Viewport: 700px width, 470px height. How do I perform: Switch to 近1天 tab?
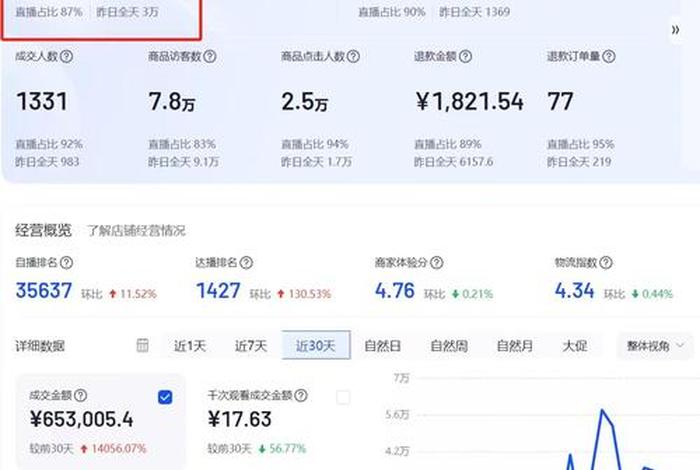point(190,345)
